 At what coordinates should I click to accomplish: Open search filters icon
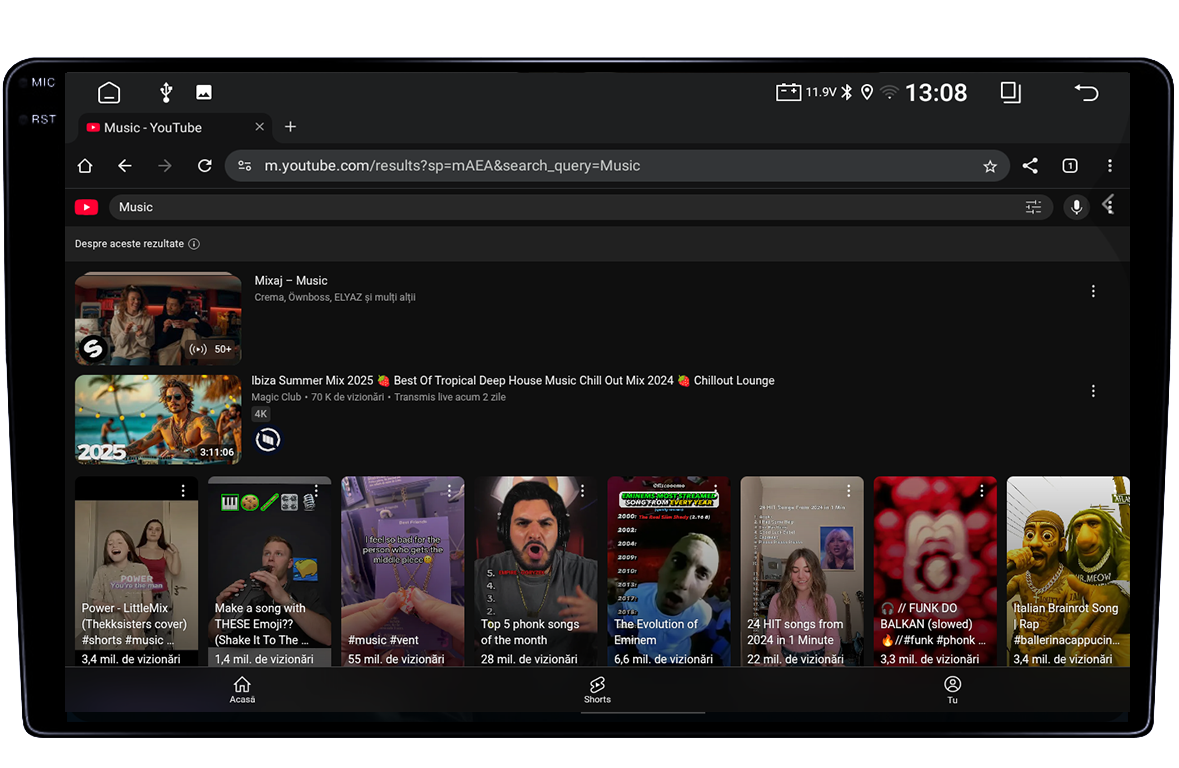click(1034, 207)
